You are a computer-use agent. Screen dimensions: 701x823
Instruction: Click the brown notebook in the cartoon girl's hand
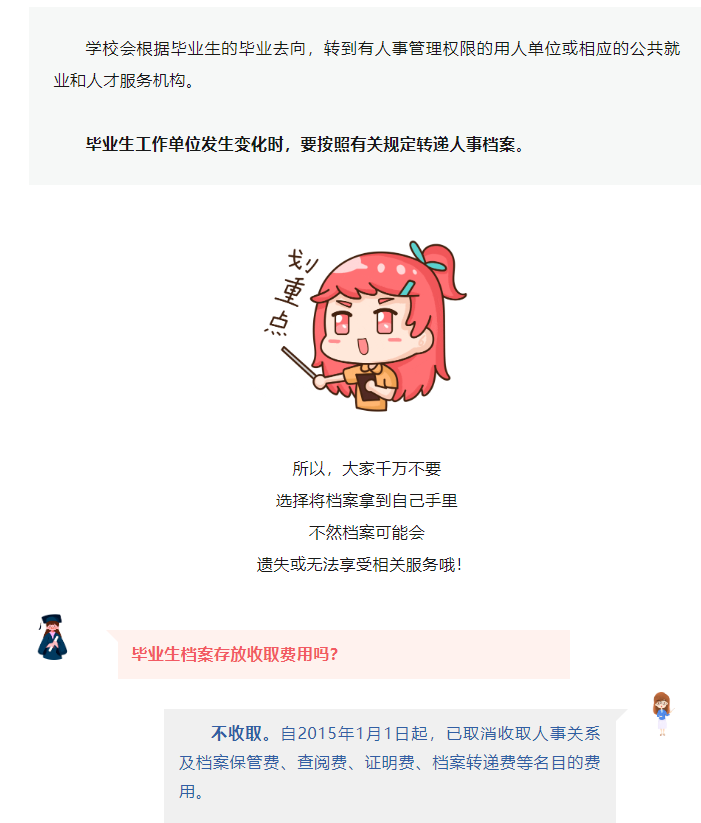[x=371, y=390]
